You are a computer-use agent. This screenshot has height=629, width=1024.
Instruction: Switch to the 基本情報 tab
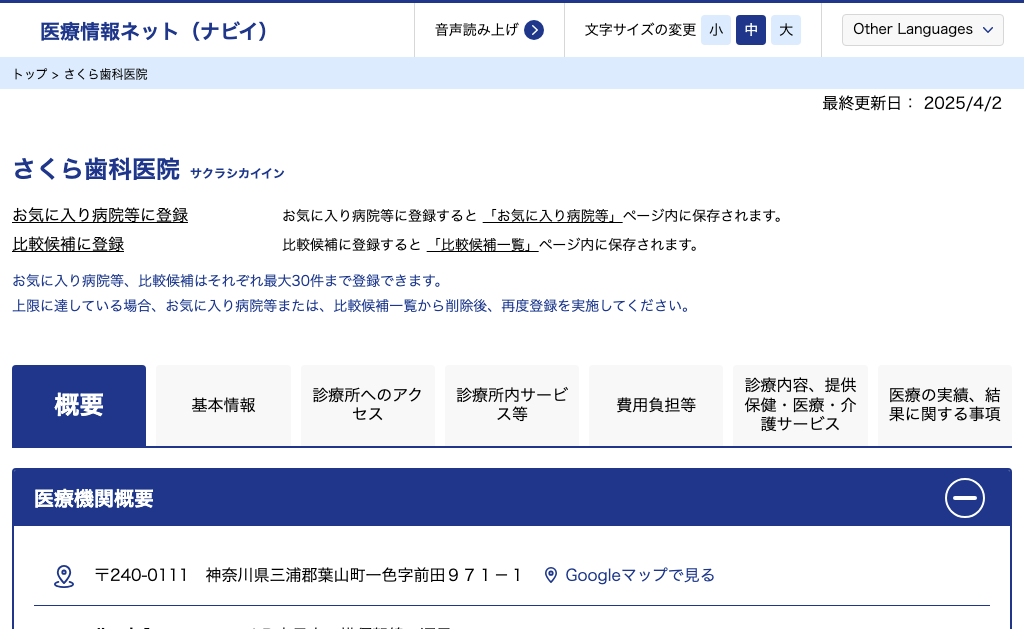223,405
